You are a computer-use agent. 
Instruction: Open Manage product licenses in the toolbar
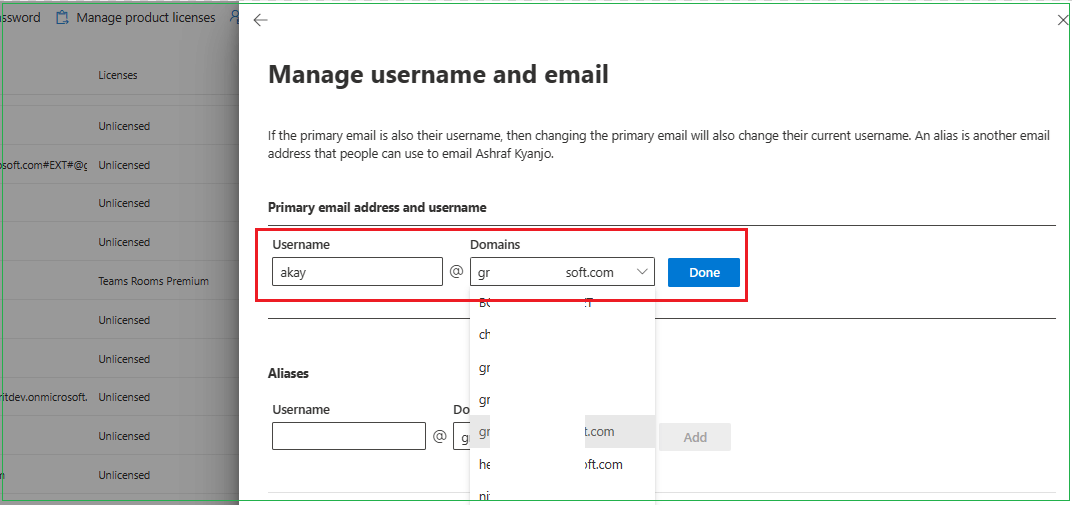(135, 18)
